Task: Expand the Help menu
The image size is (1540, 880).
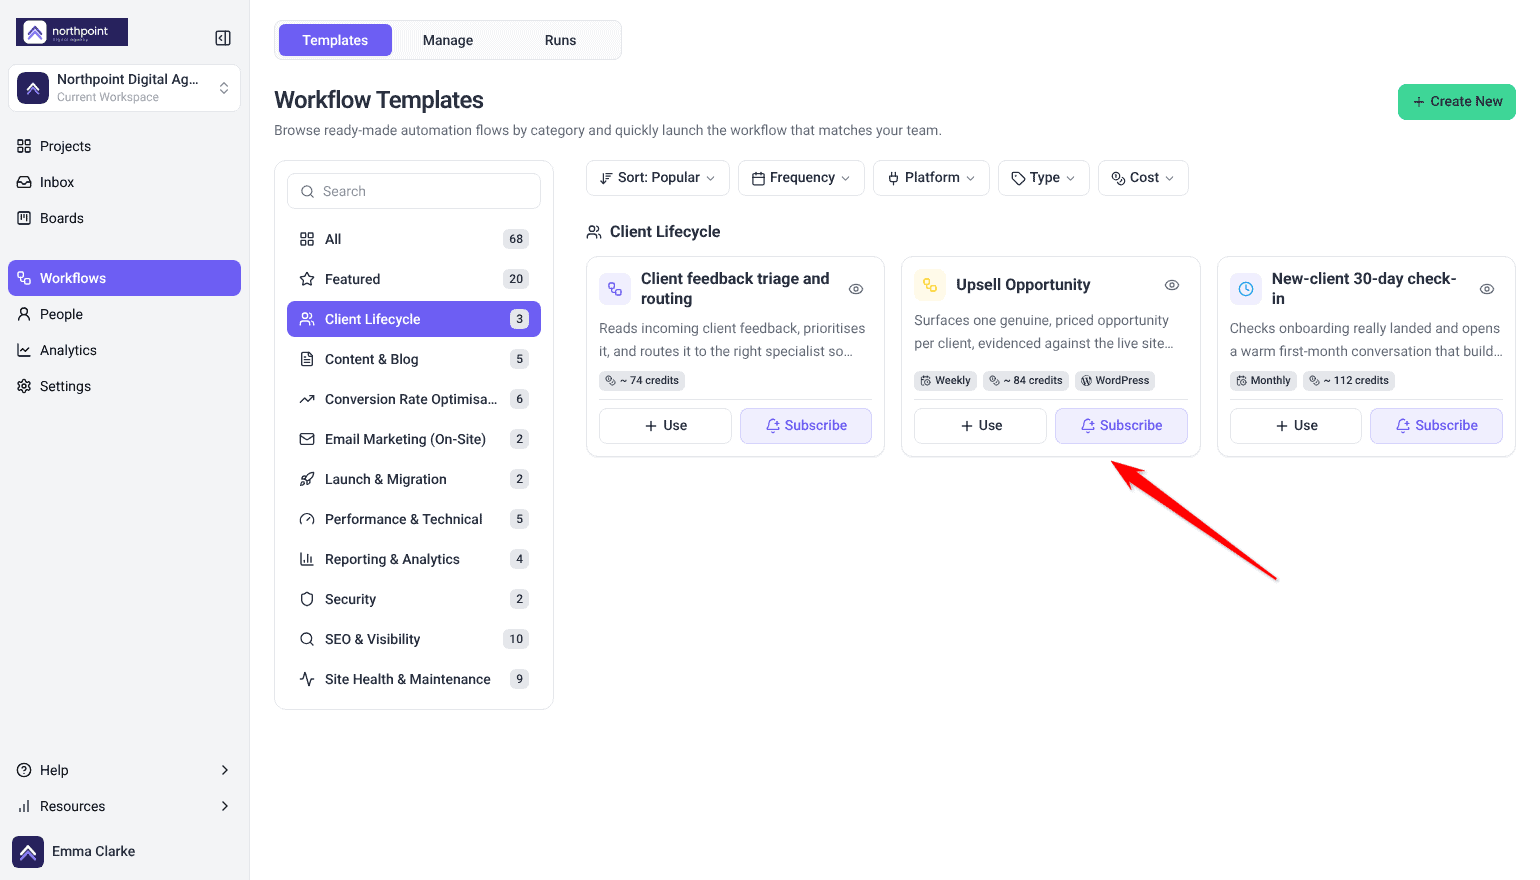Action: point(124,770)
